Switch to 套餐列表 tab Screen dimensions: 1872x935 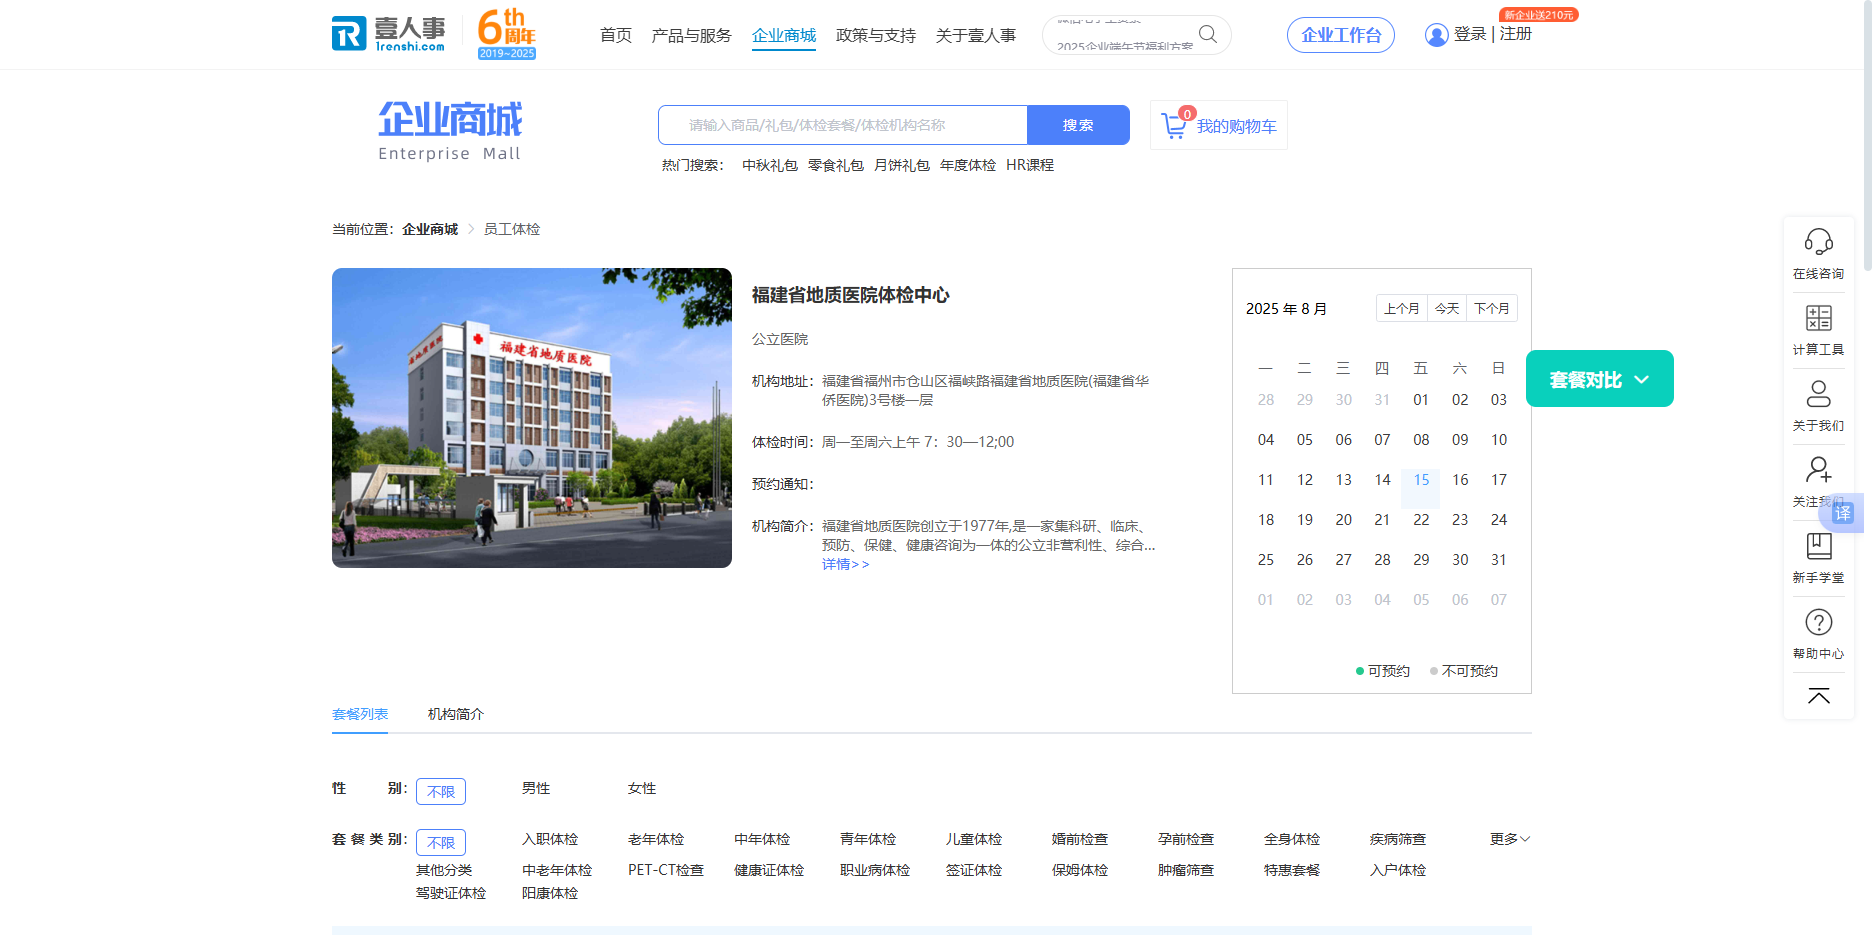(360, 714)
